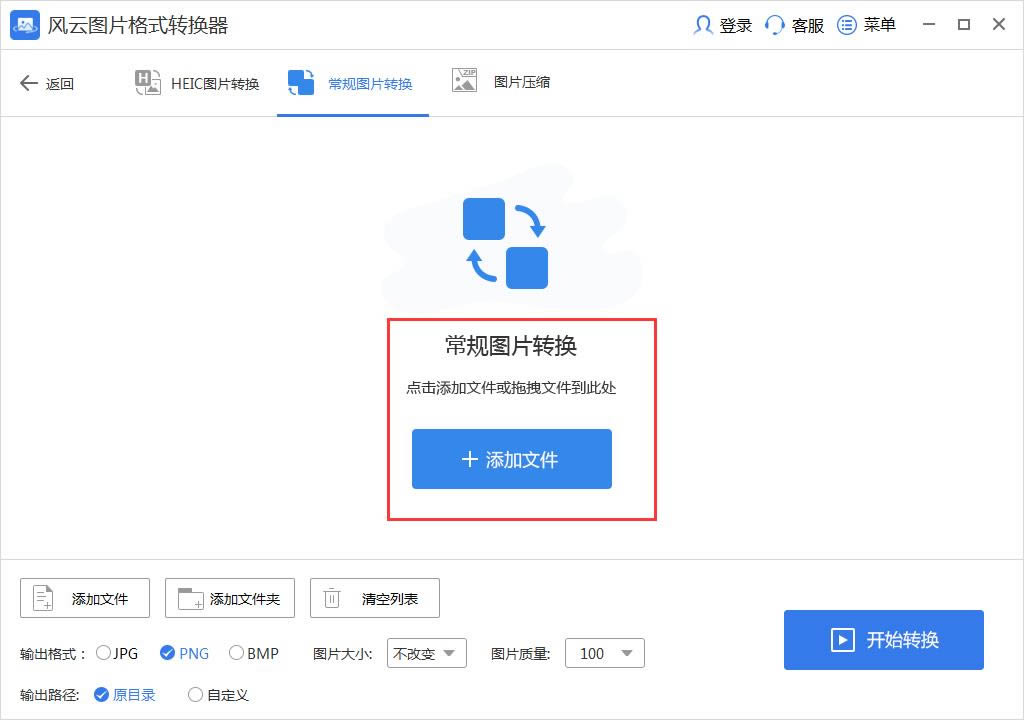Select BMP output format radio
This screenshot has width=1024, height=720.
click(236, 653)
